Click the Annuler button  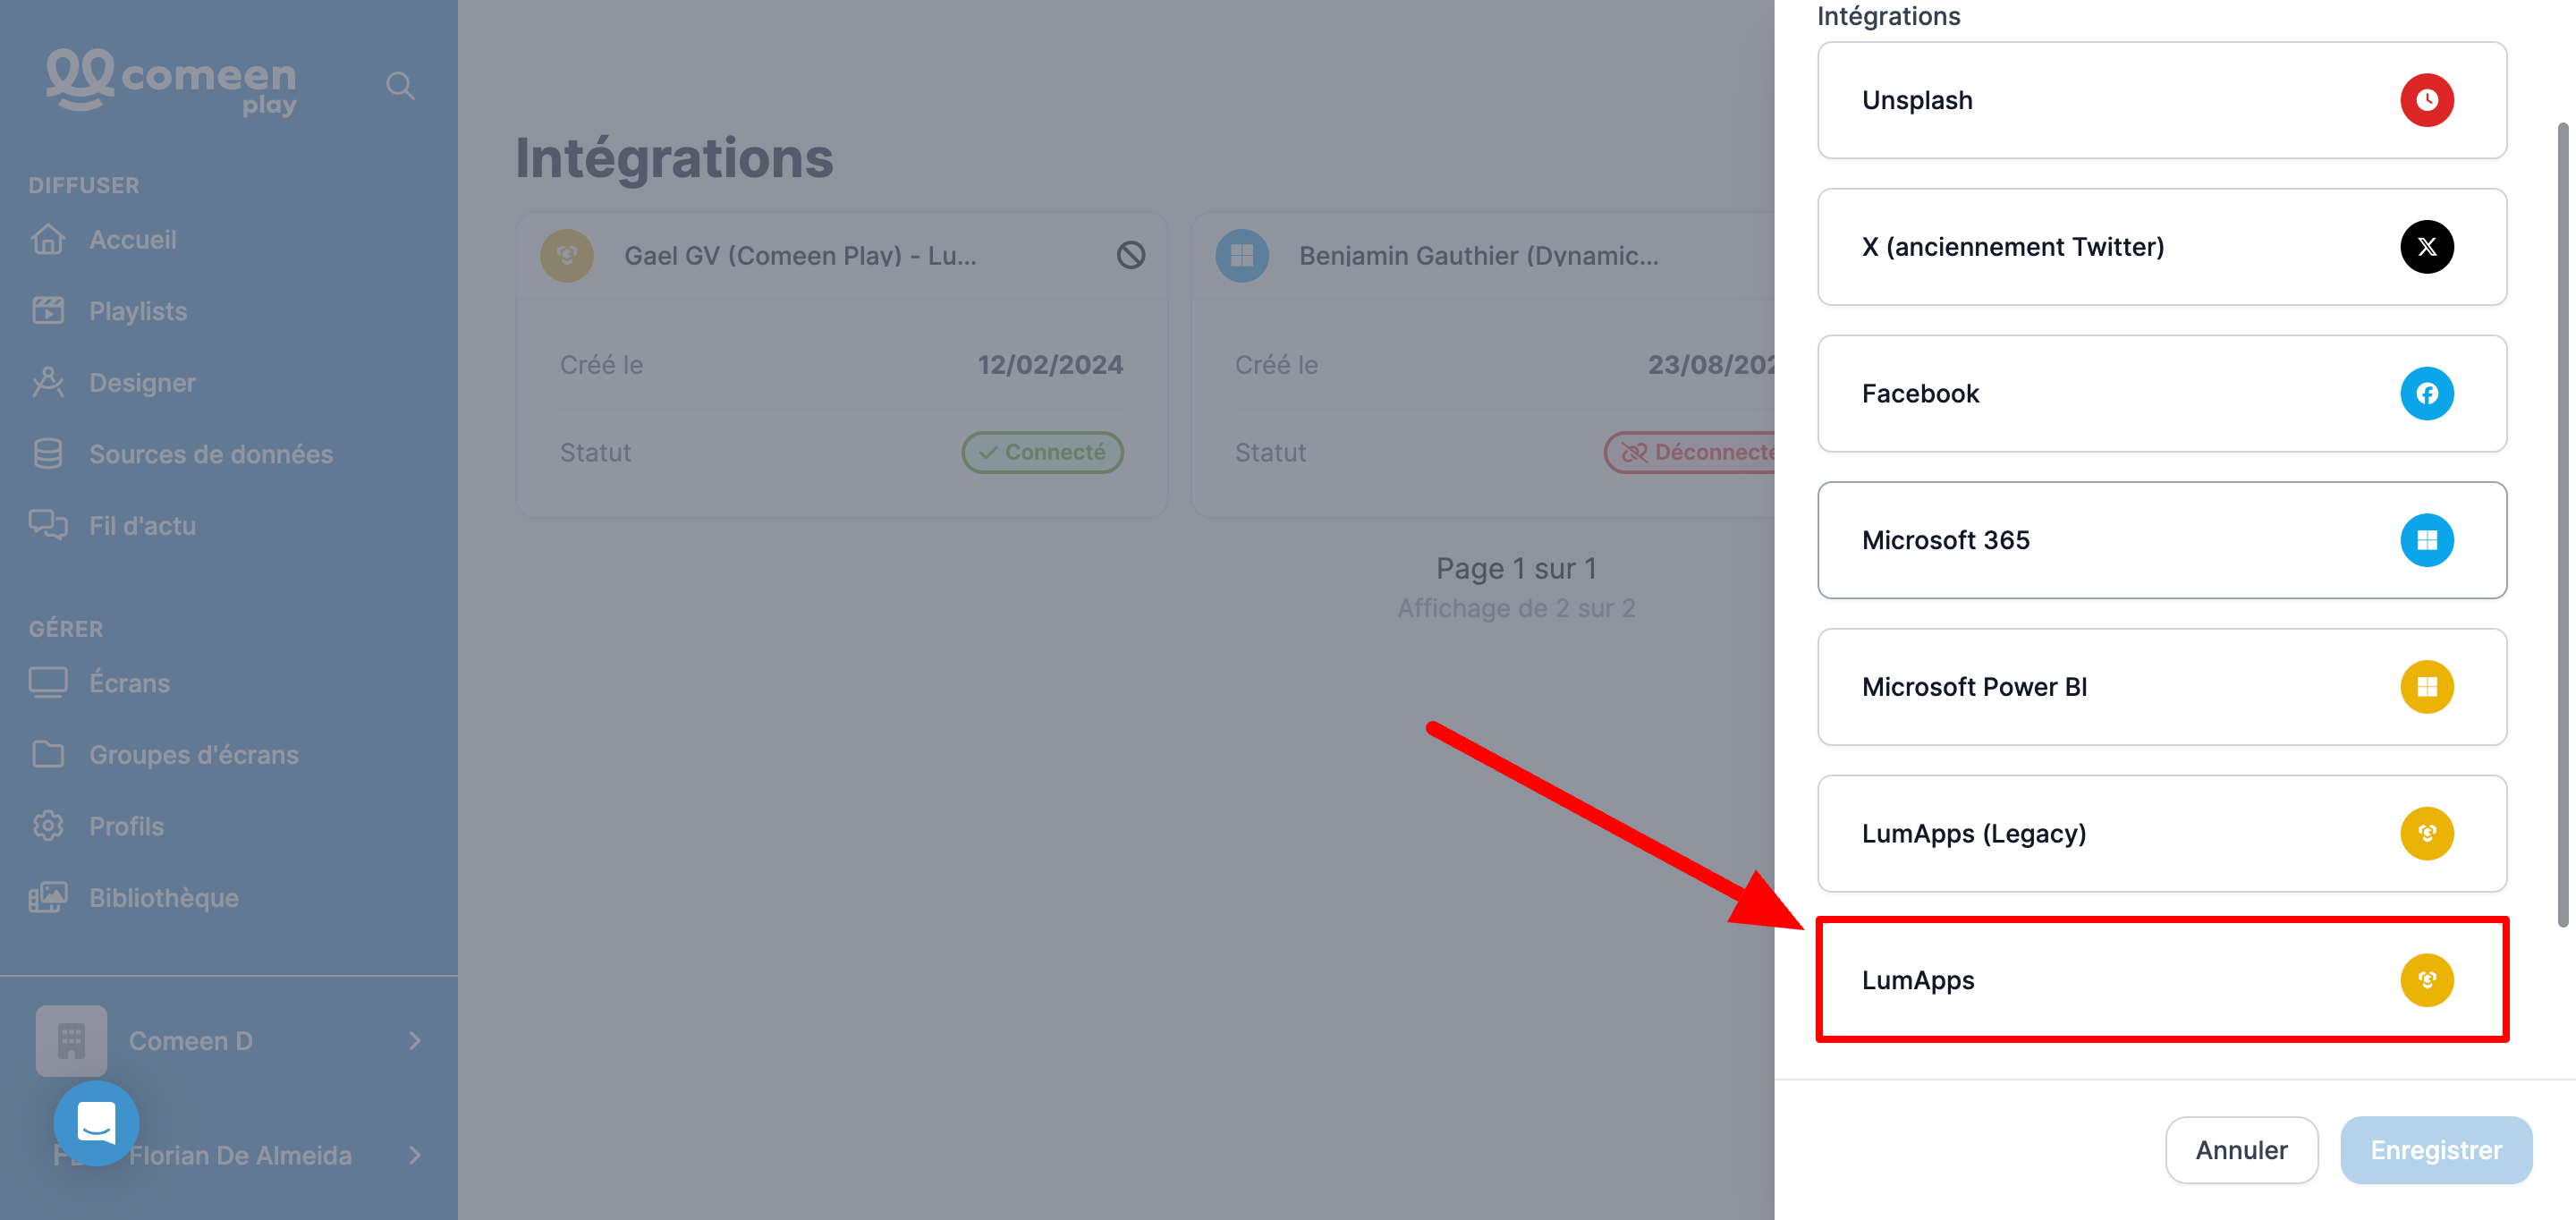pyautogui.click(x=2241, y=1150)
